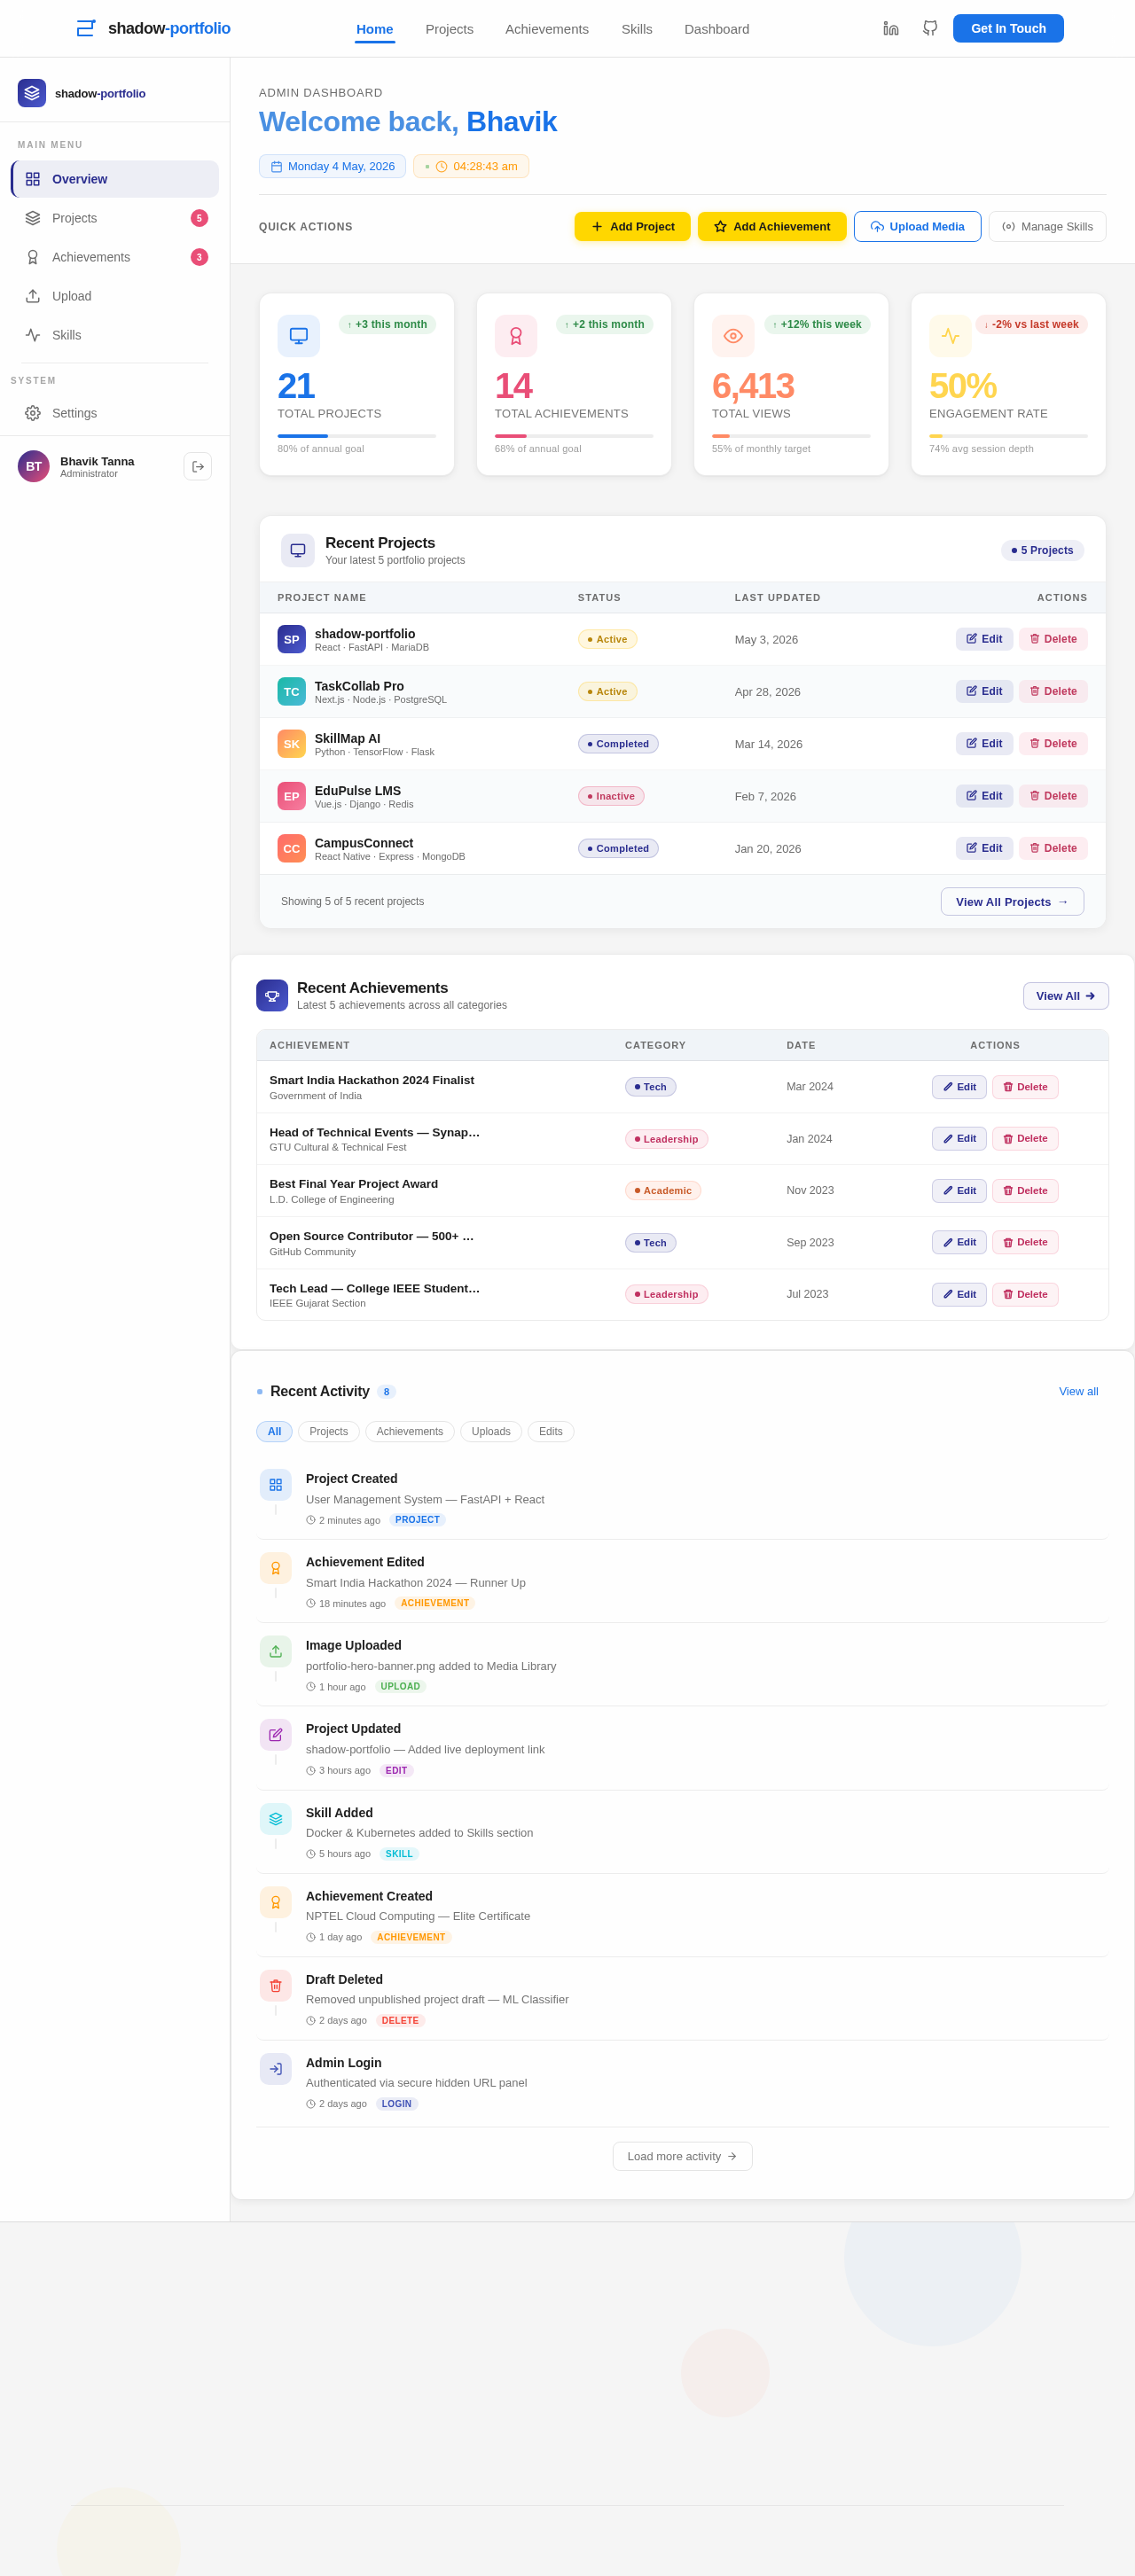This screenshot has width=1135, height=2576.
Task: Filter activity by All
Action: 275,1432
